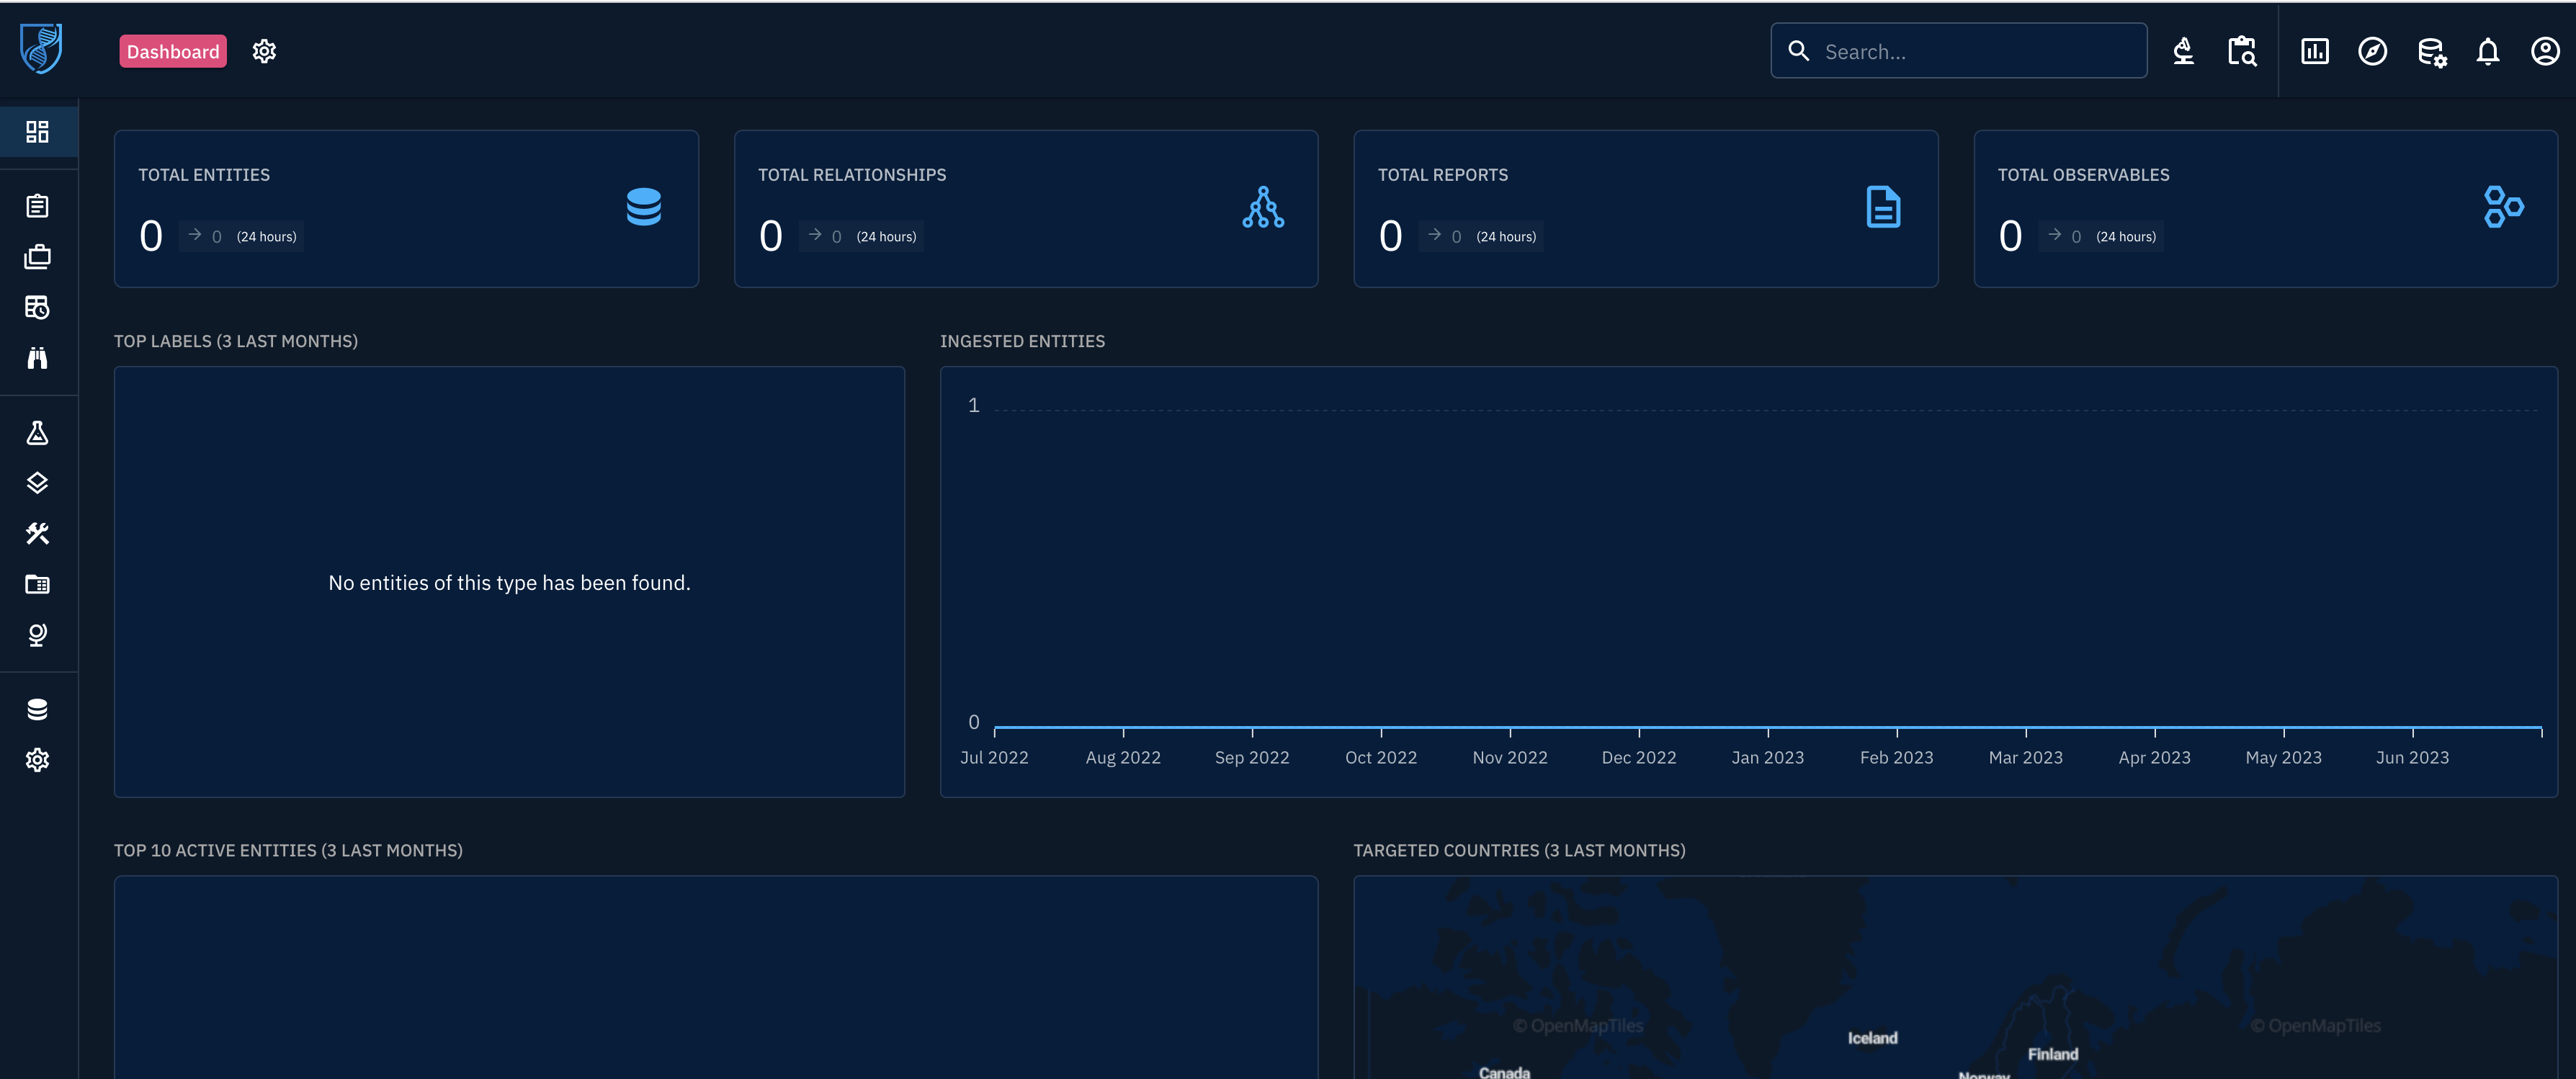This screenshot has width=2576, height=1079.
Task: Open dashboard customization via the gear next to Dashboard
Action: pyautogui.click(x=264, y=51)
